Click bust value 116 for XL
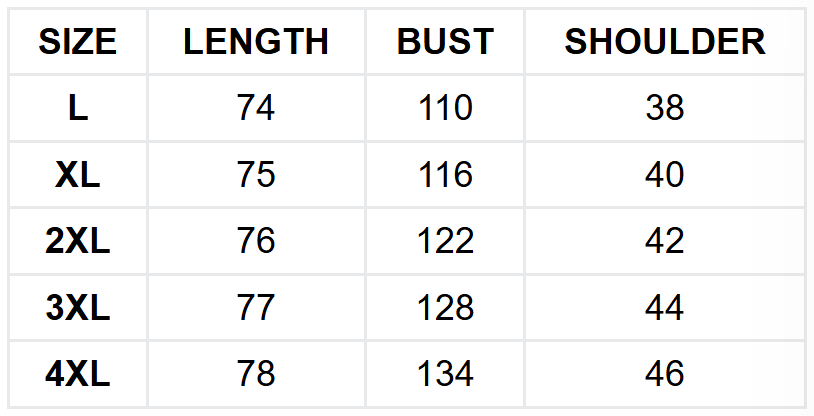 445,175
